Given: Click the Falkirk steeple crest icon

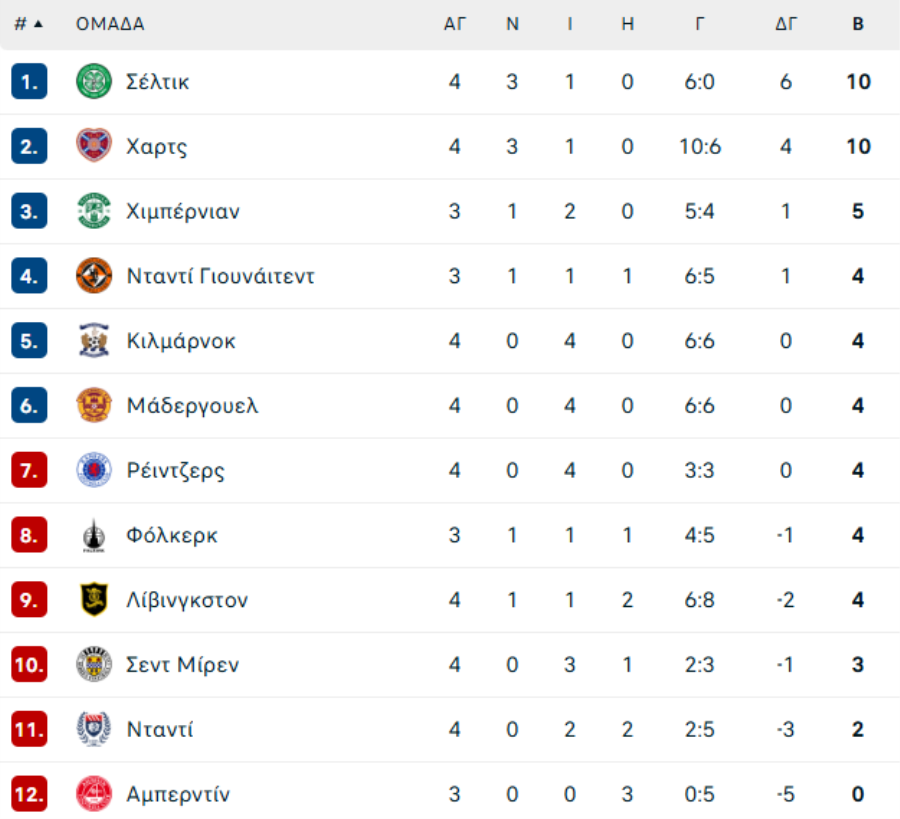Looking at the screenshot, I should (94, 535).
